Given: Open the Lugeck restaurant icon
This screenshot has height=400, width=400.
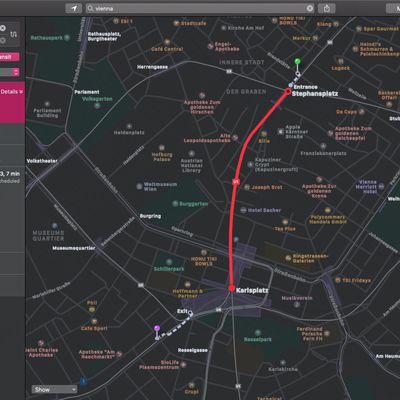Looking at the screenshot, I should [340, 61].
